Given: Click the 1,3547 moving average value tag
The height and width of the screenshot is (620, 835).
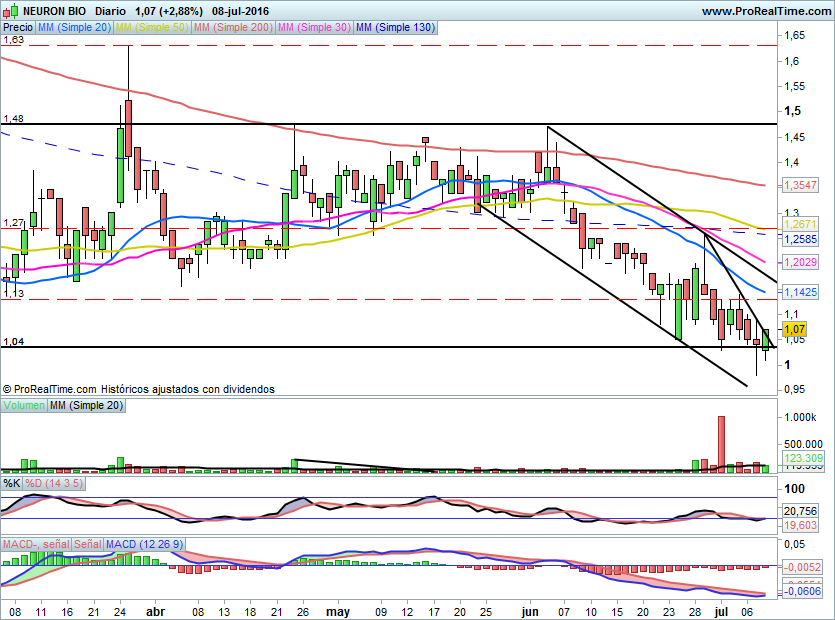Looking at the screenshot, I should coord(800,186).
